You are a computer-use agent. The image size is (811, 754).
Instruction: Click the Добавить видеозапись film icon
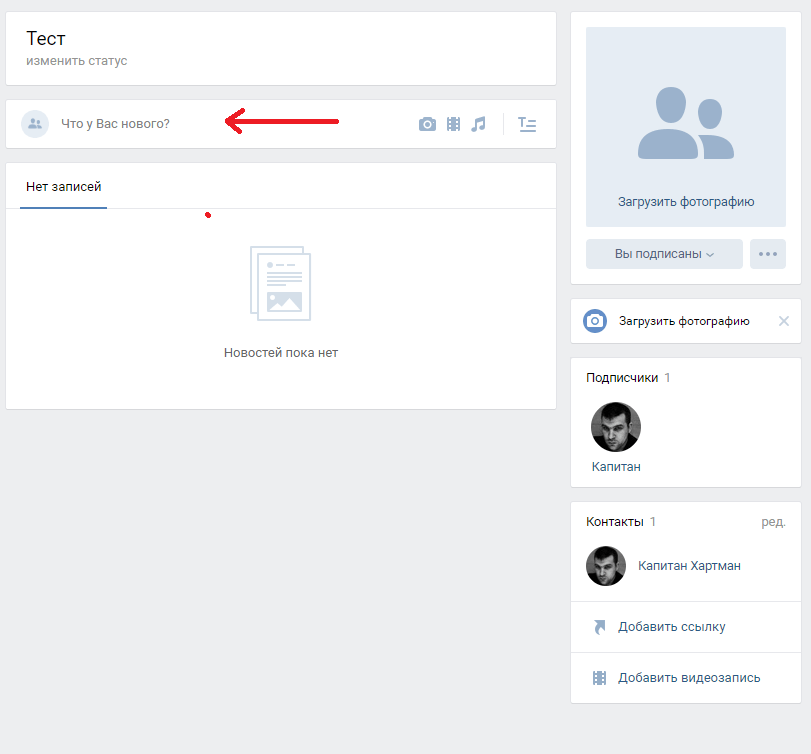click(599, 678)
